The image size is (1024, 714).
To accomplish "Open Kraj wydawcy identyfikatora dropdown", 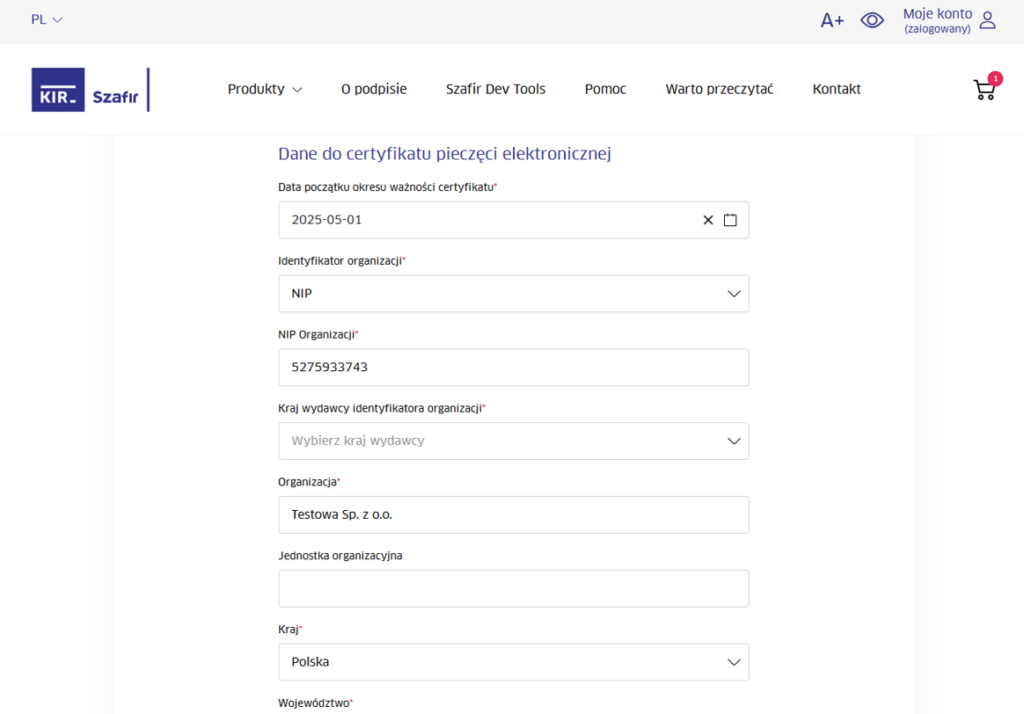I will click(x=513, y=441).
